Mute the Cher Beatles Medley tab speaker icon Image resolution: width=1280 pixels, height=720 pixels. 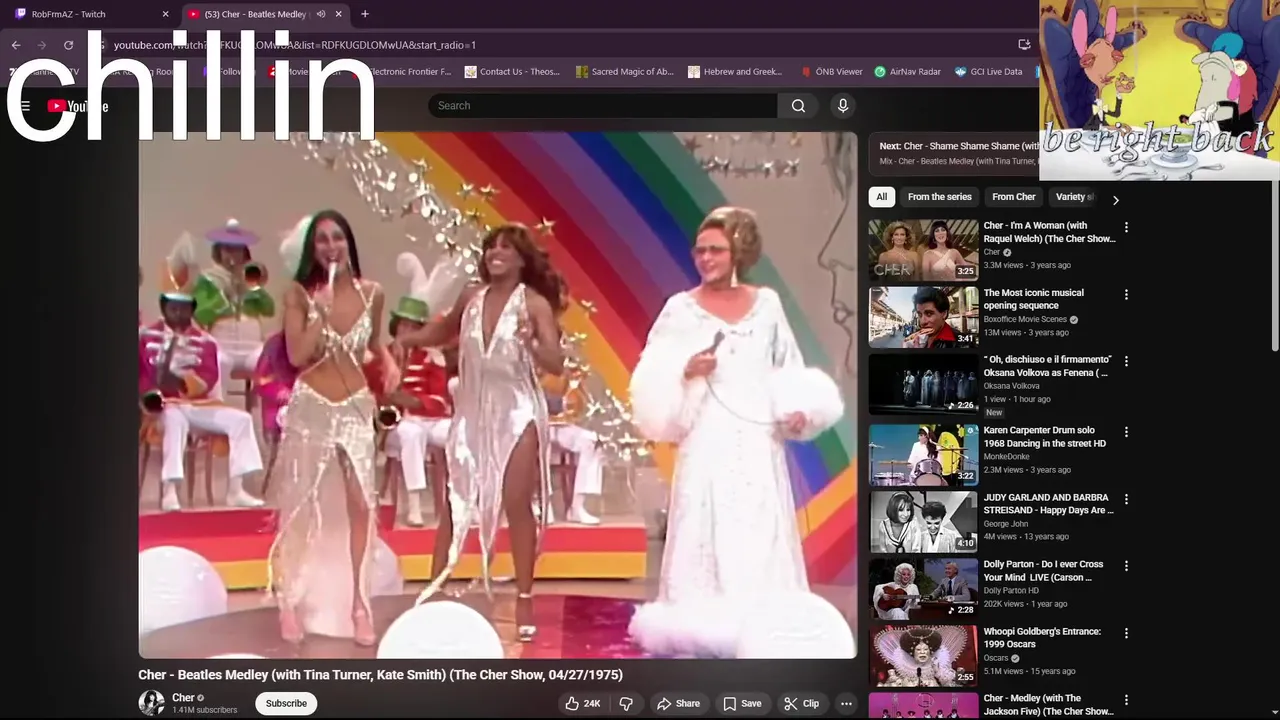click(x=321, y=14)
